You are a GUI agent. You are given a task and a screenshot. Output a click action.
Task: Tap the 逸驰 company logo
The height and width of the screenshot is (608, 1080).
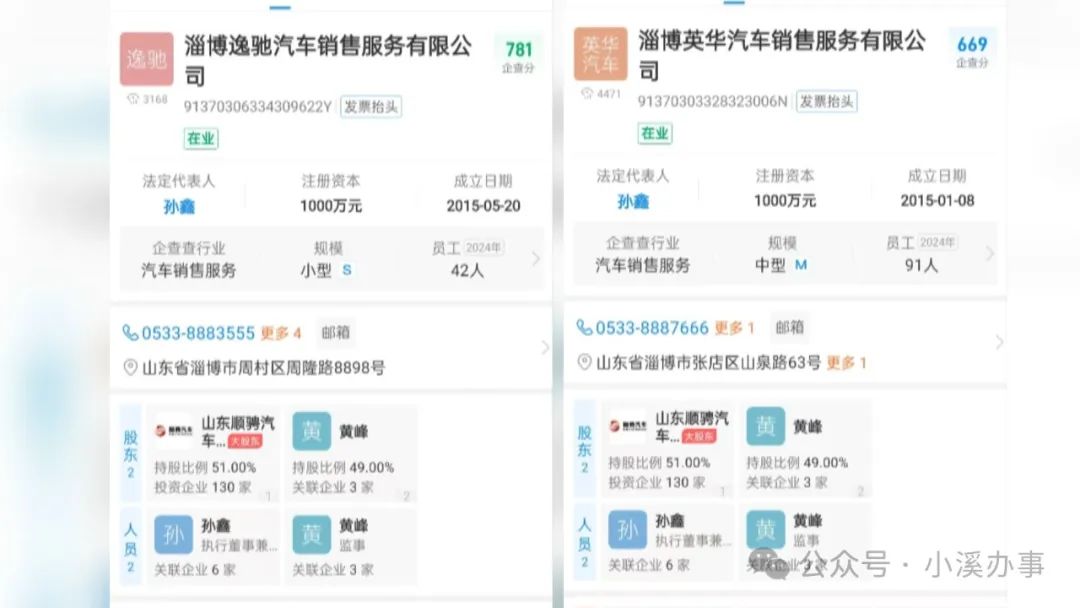[147, 59]
